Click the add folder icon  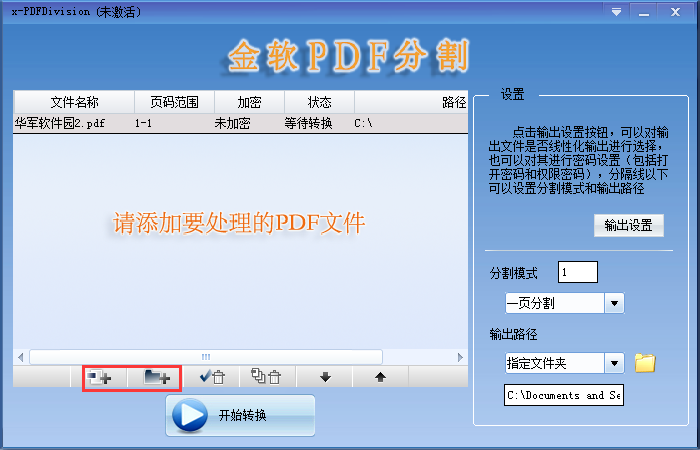point(156,377)
